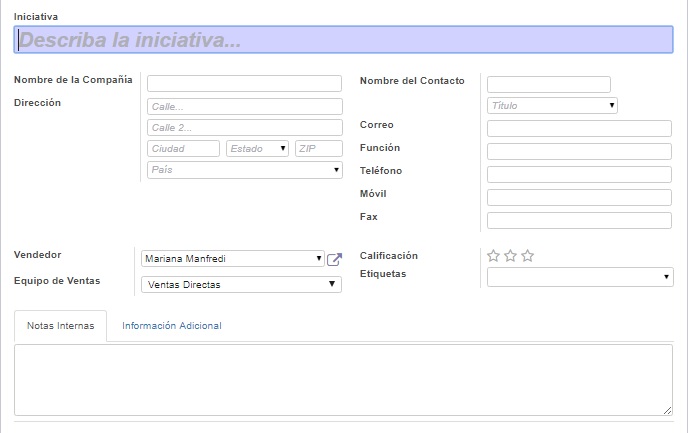The width and height of the screenshot is (688, 433).
Task: Open the Equipo de Ventas dropdown
Action: (x=241, y=284)
